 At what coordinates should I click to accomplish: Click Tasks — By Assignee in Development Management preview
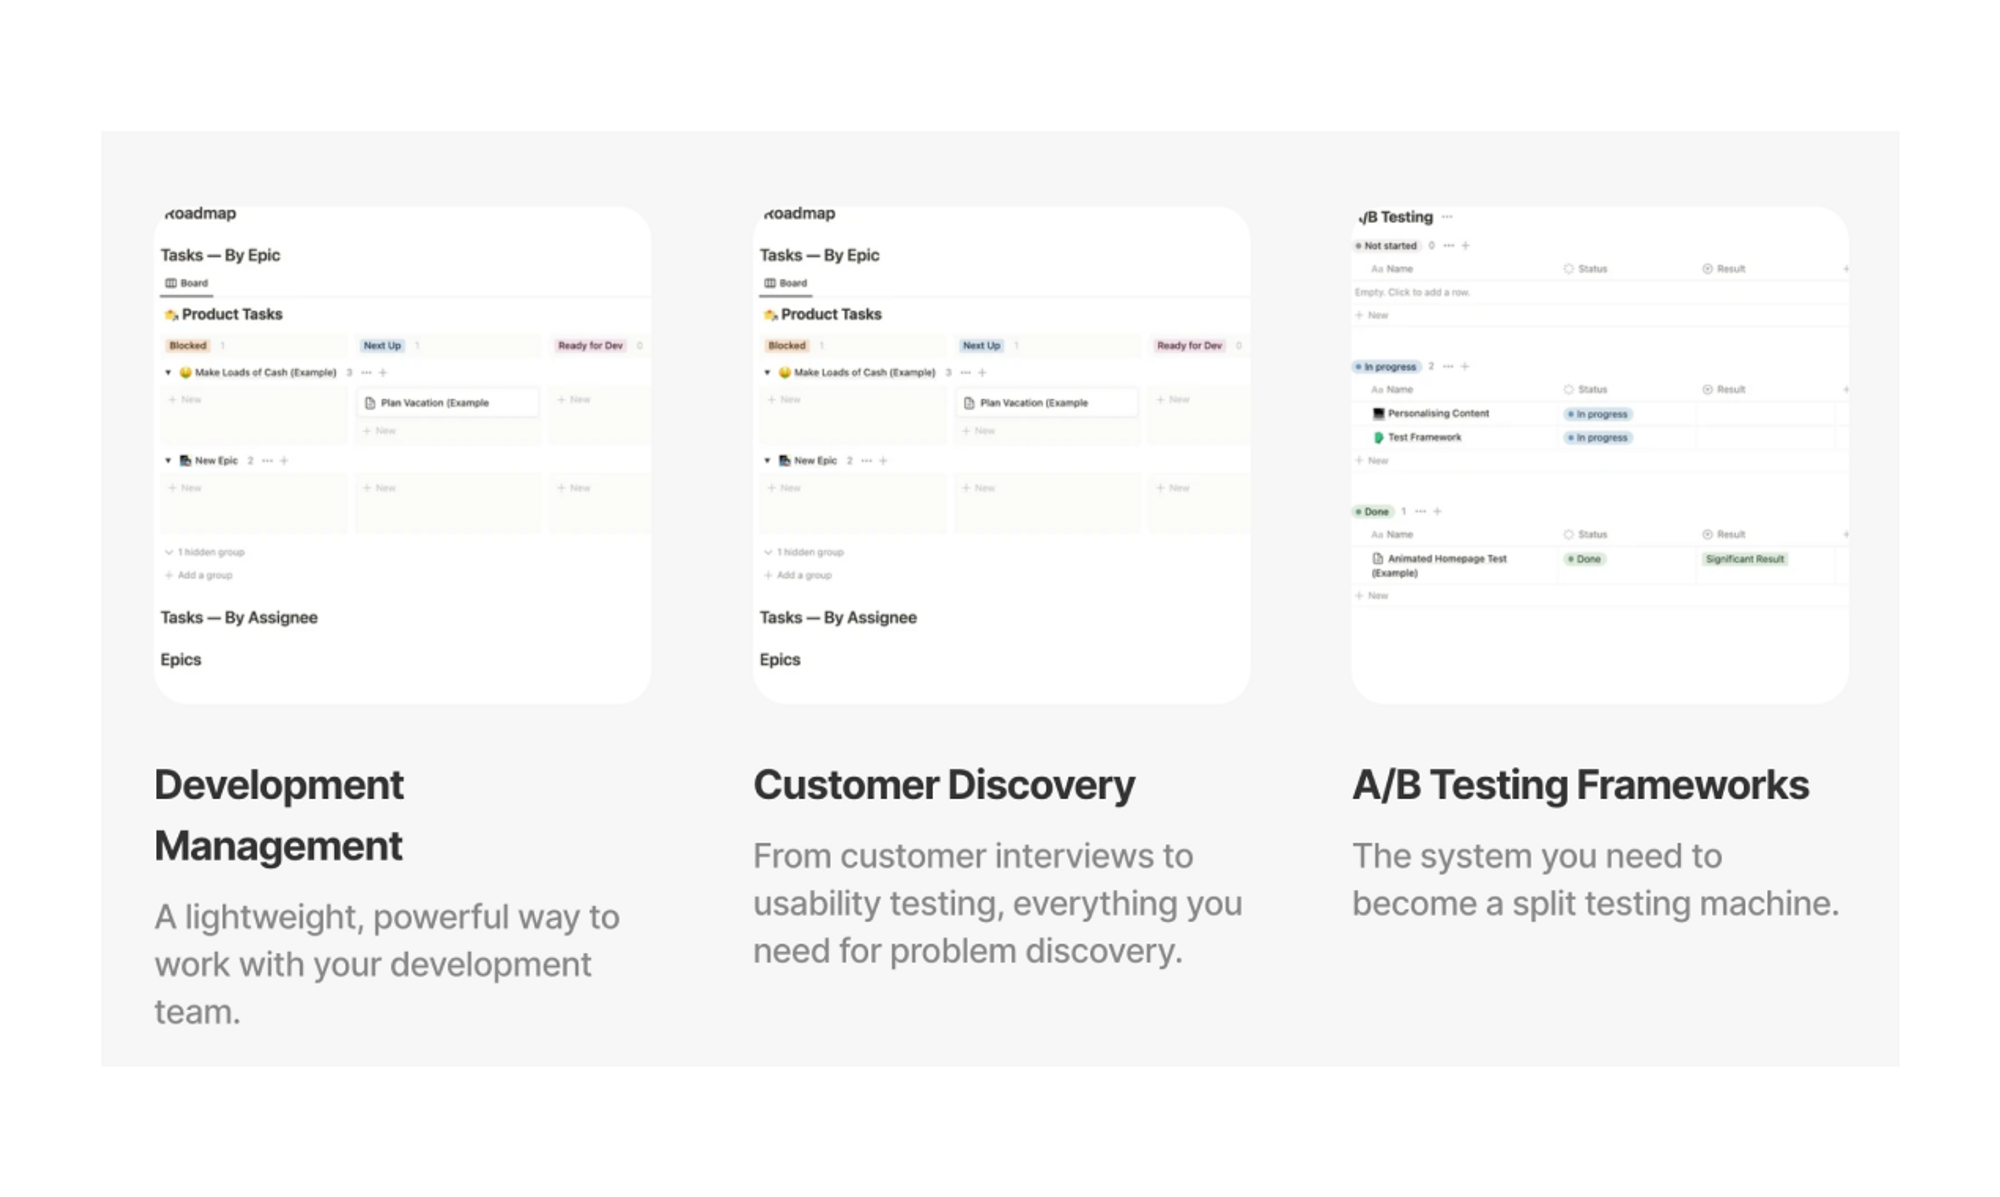tap(239, 618)
